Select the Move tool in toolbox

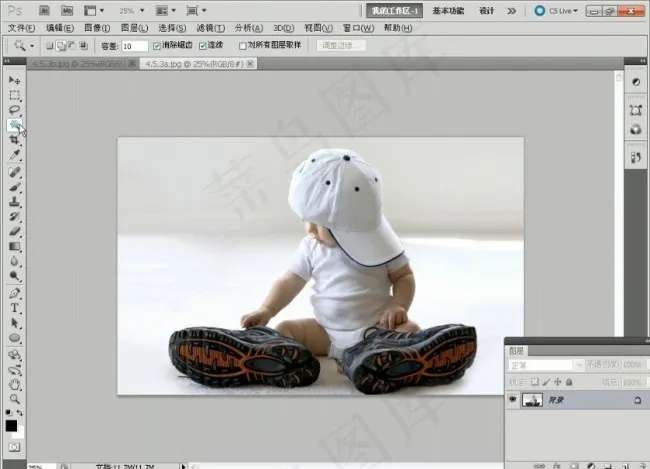(x=14, y=79)
